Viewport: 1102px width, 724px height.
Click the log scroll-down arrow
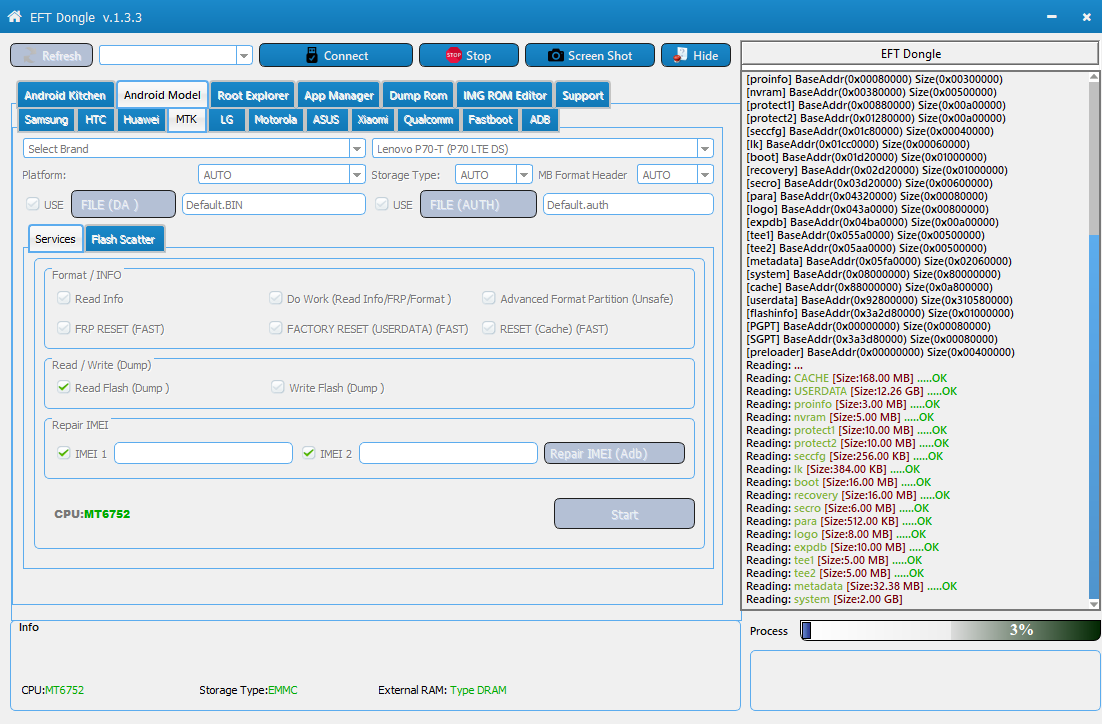pos(1094,604)
